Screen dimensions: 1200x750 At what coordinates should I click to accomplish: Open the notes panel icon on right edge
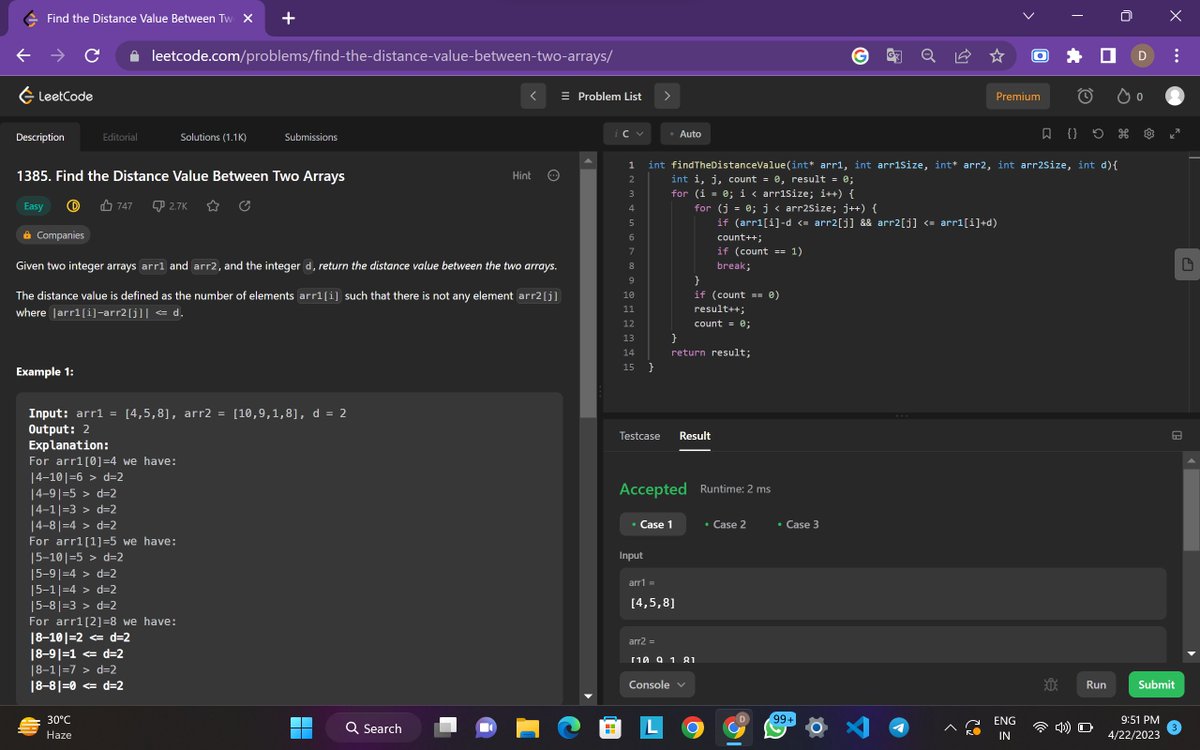coord(1186,264)
